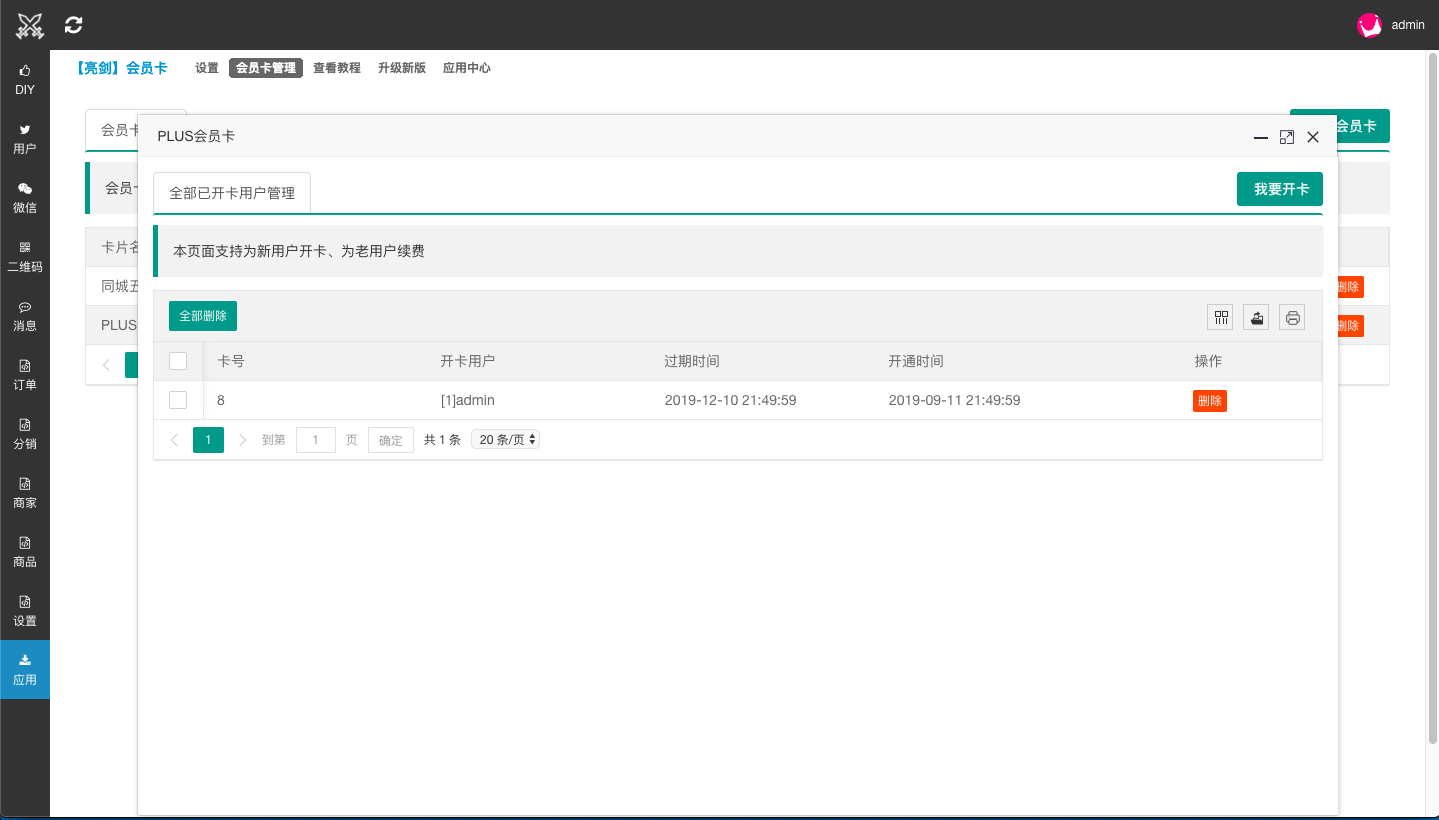Toggle the select-all checkbox in table header
The image size is (1439, 820).
click(178, 361)
